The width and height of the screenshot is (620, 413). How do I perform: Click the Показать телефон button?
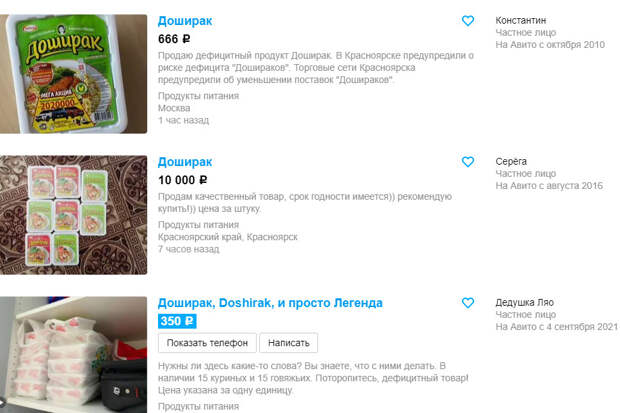[x=207, y=343]
